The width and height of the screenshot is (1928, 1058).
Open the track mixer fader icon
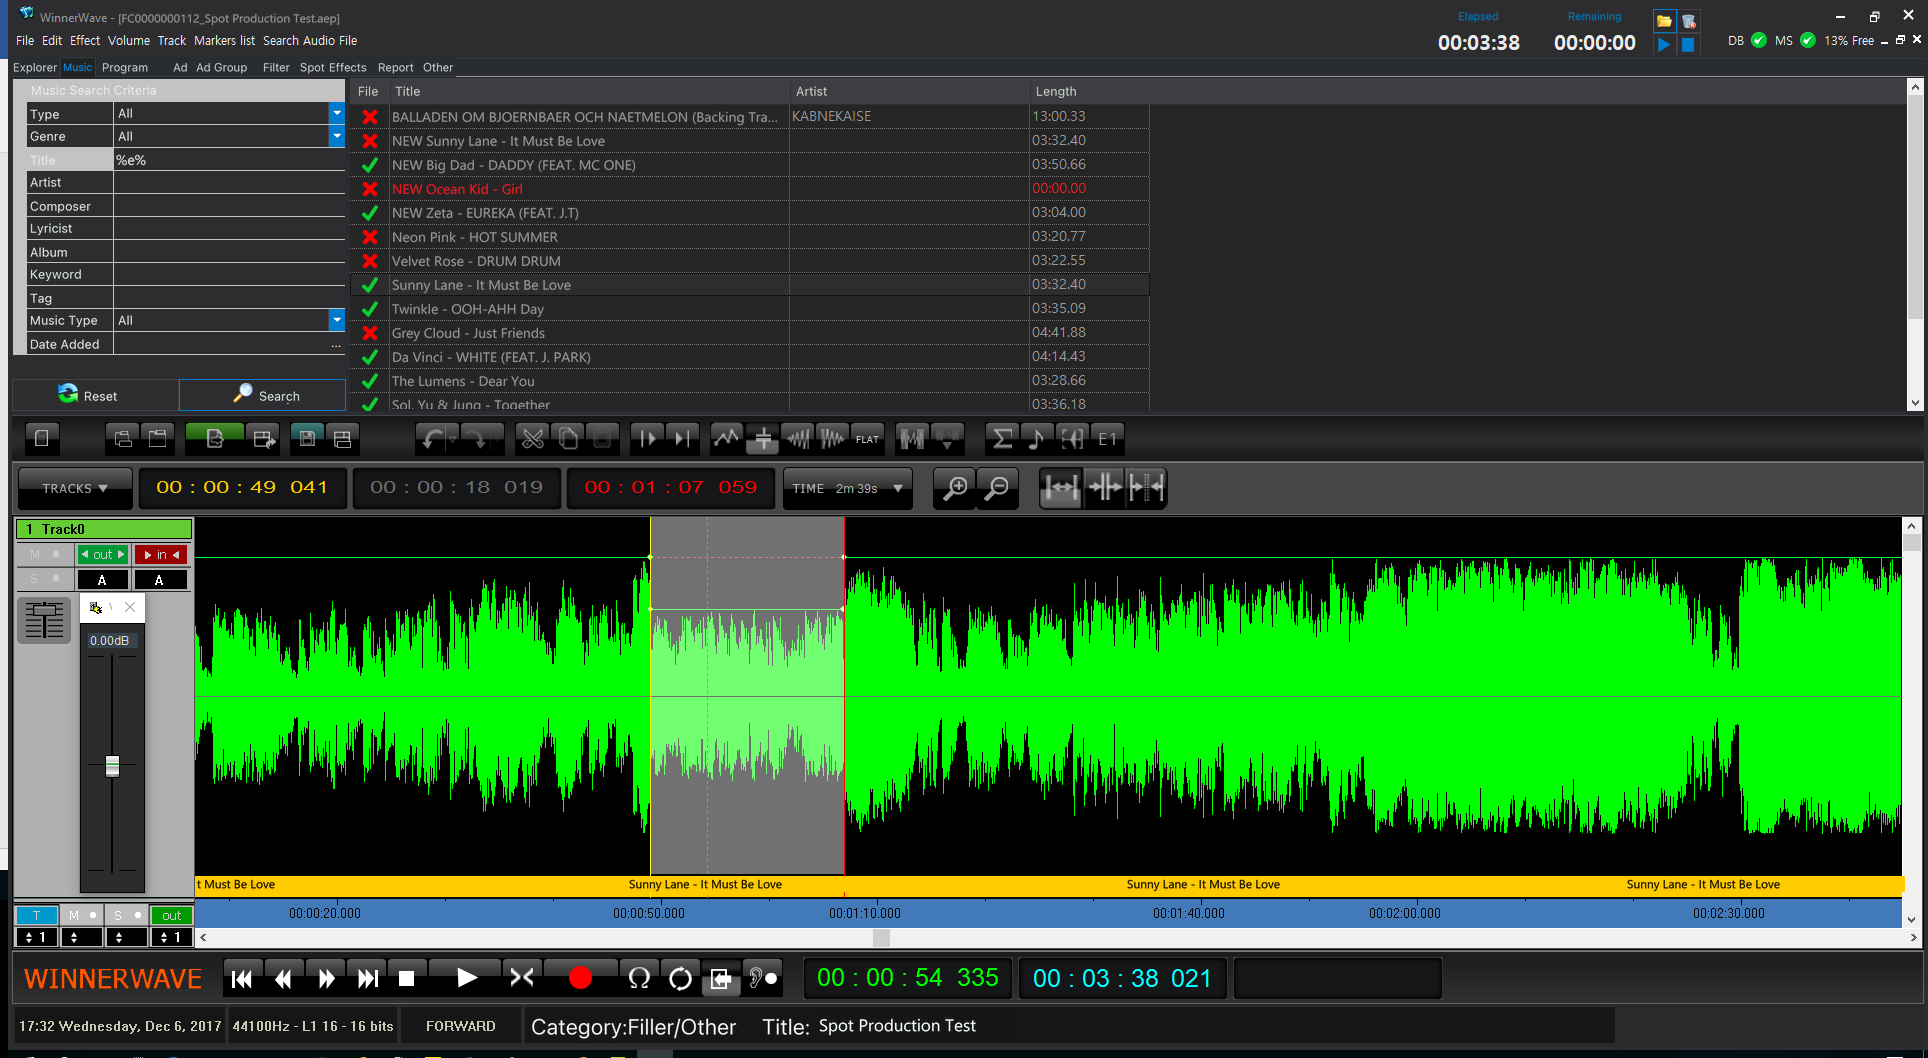pos(44,620)
